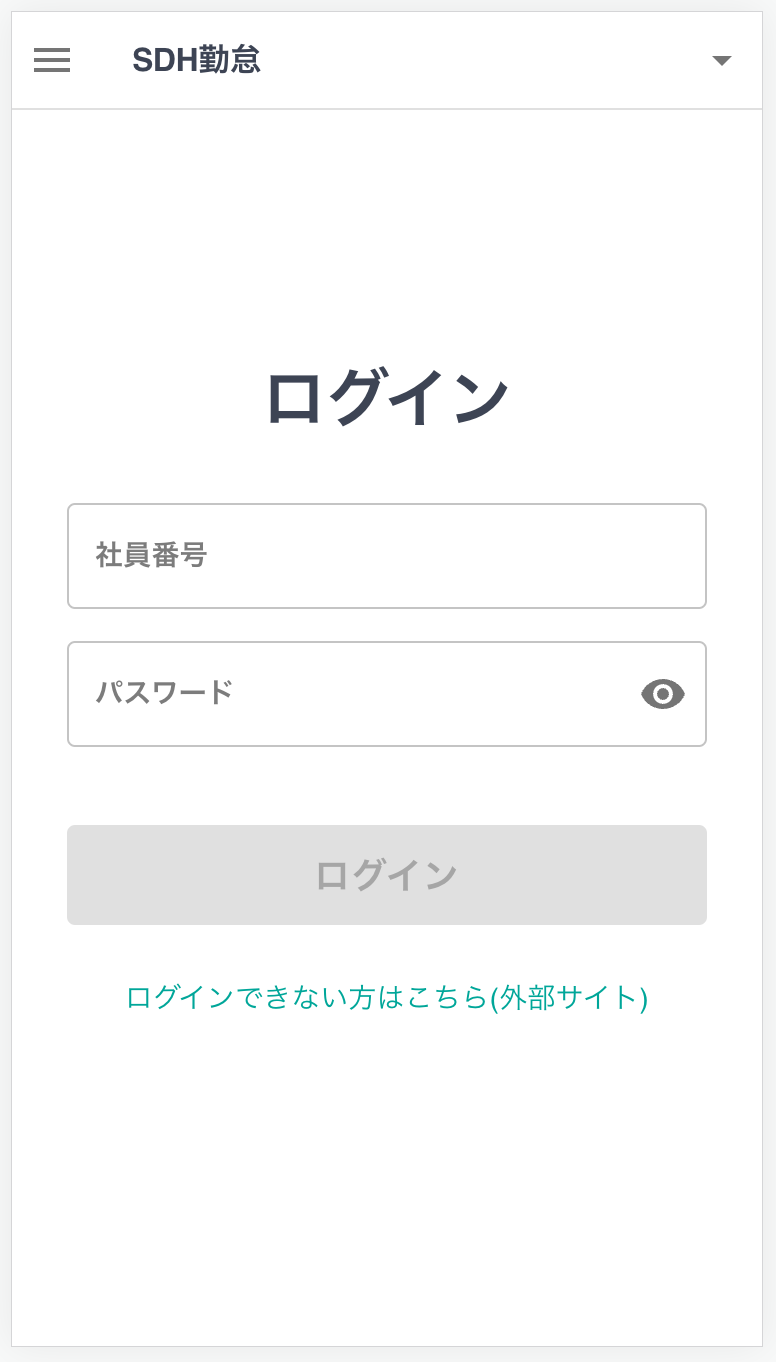The image size is (776, 1362).
Task: Click the ログイン page heading
Action: (387, 395)
